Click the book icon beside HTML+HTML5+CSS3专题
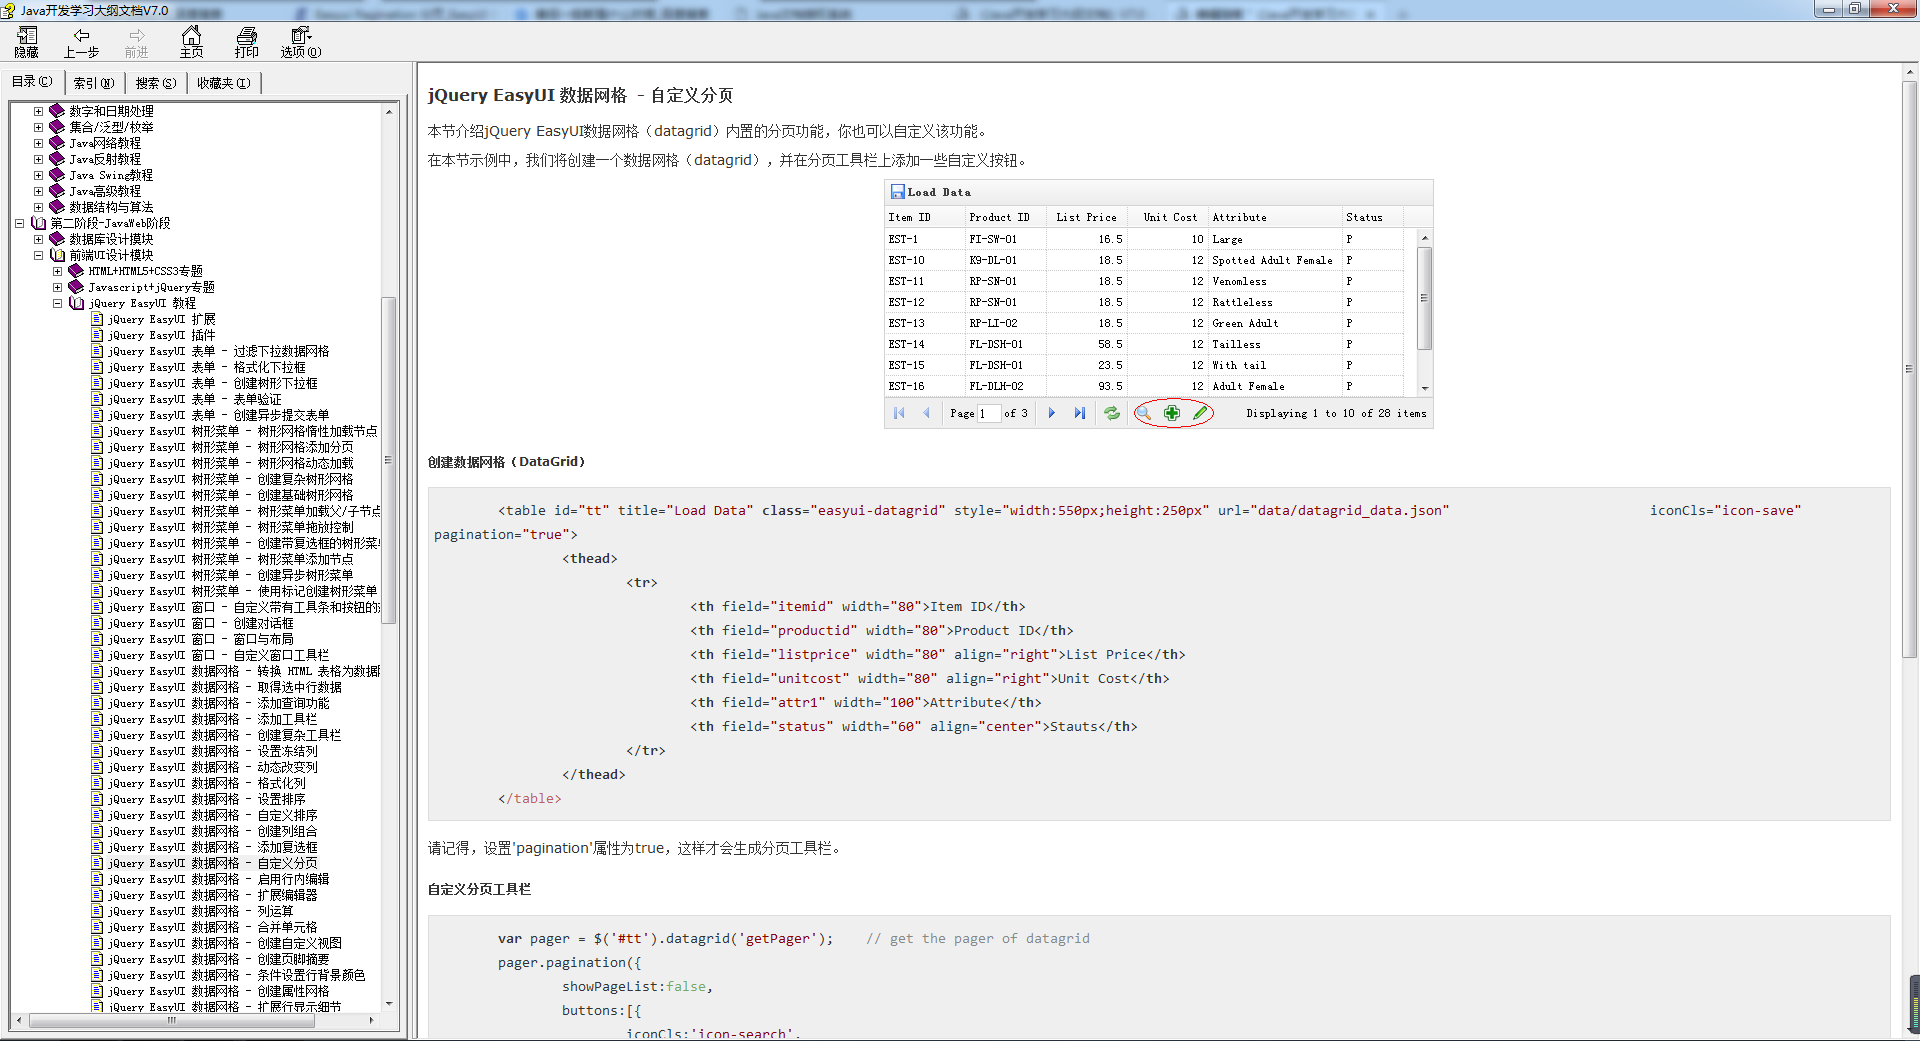 click(x=76, y=271)
